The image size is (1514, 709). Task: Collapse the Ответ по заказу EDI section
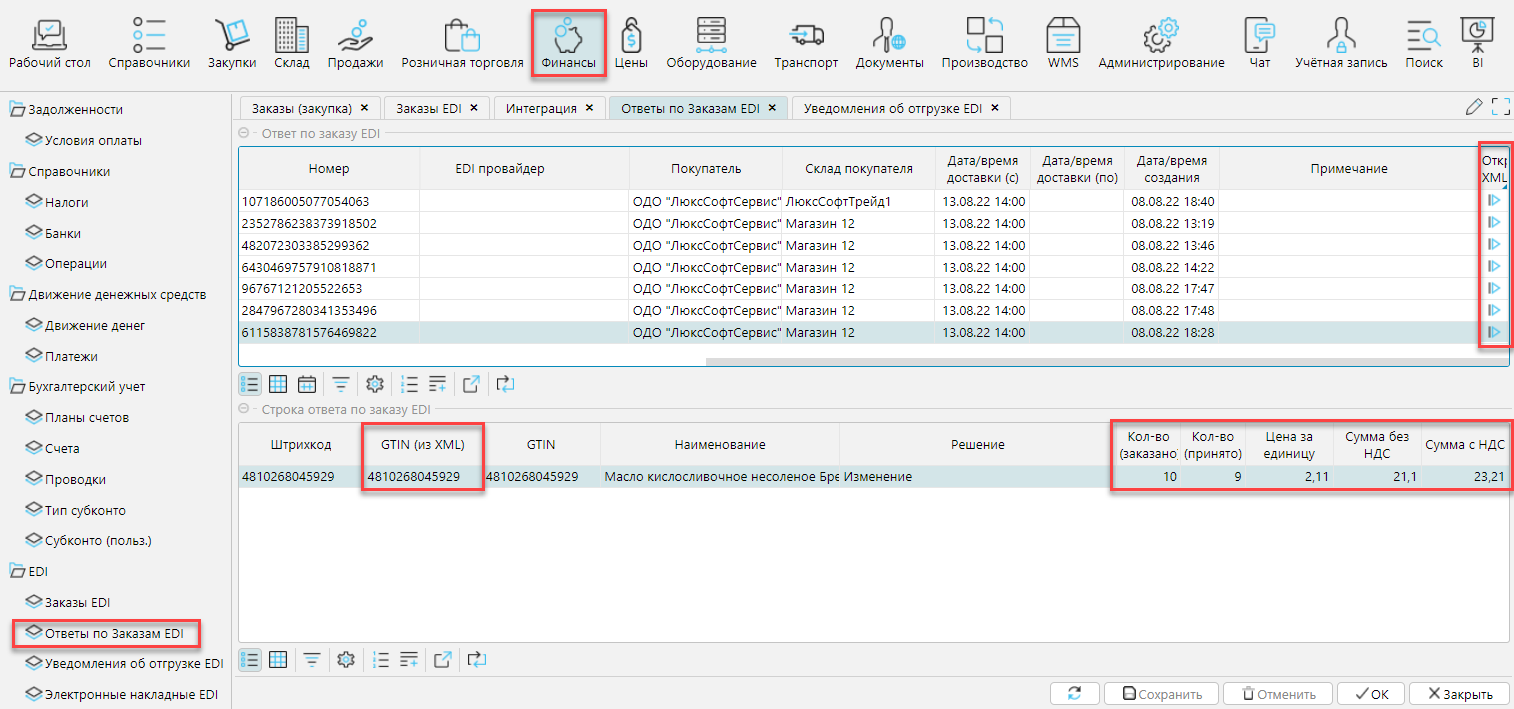pyautogui.click(x=243, y=132)
